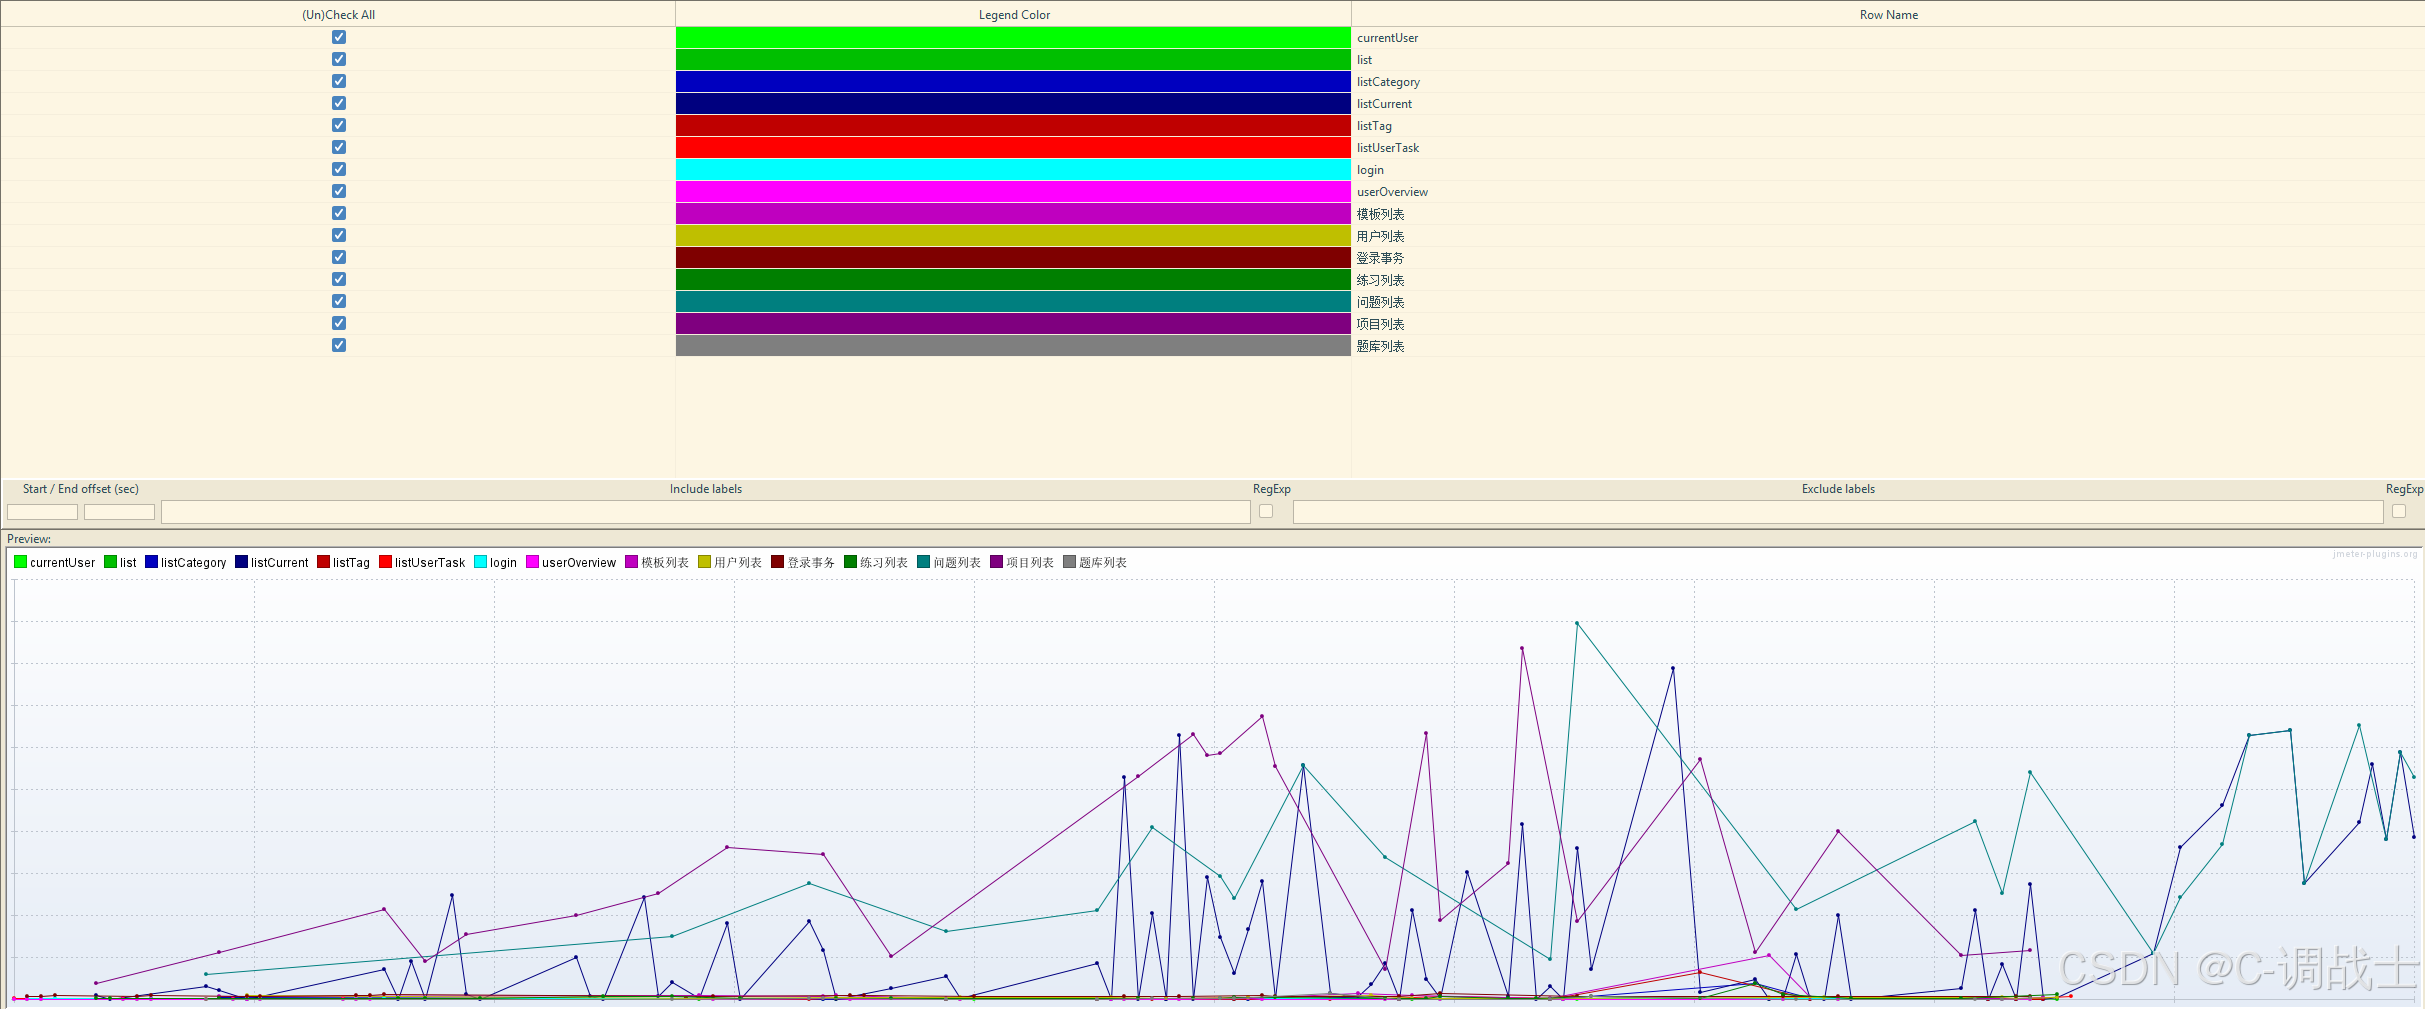
Task: Select the 题库列表 gray color bar
Action: click(x=1013, y=345)
